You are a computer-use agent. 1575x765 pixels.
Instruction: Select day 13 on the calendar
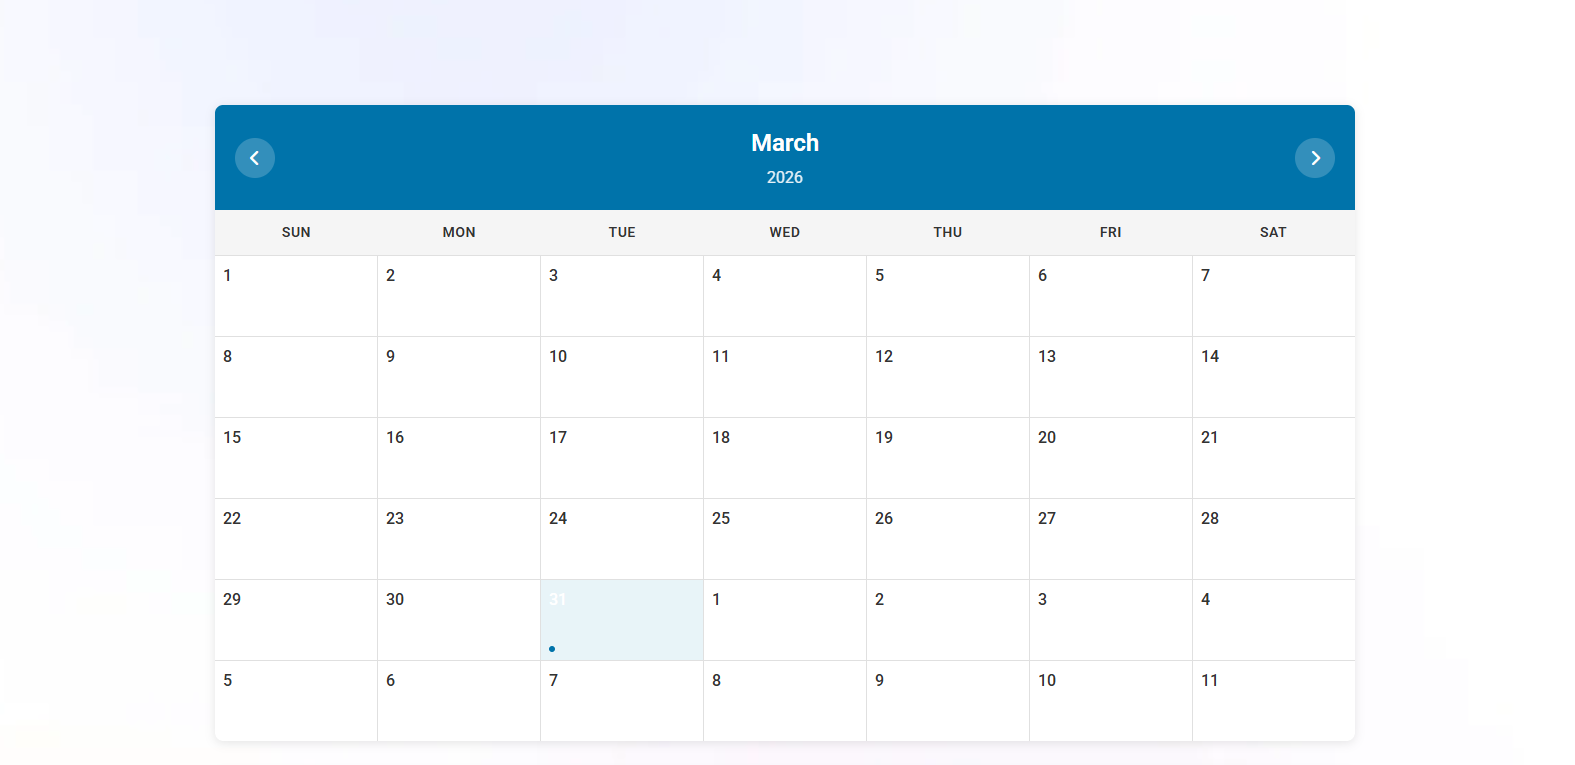tap(1111, 377)
